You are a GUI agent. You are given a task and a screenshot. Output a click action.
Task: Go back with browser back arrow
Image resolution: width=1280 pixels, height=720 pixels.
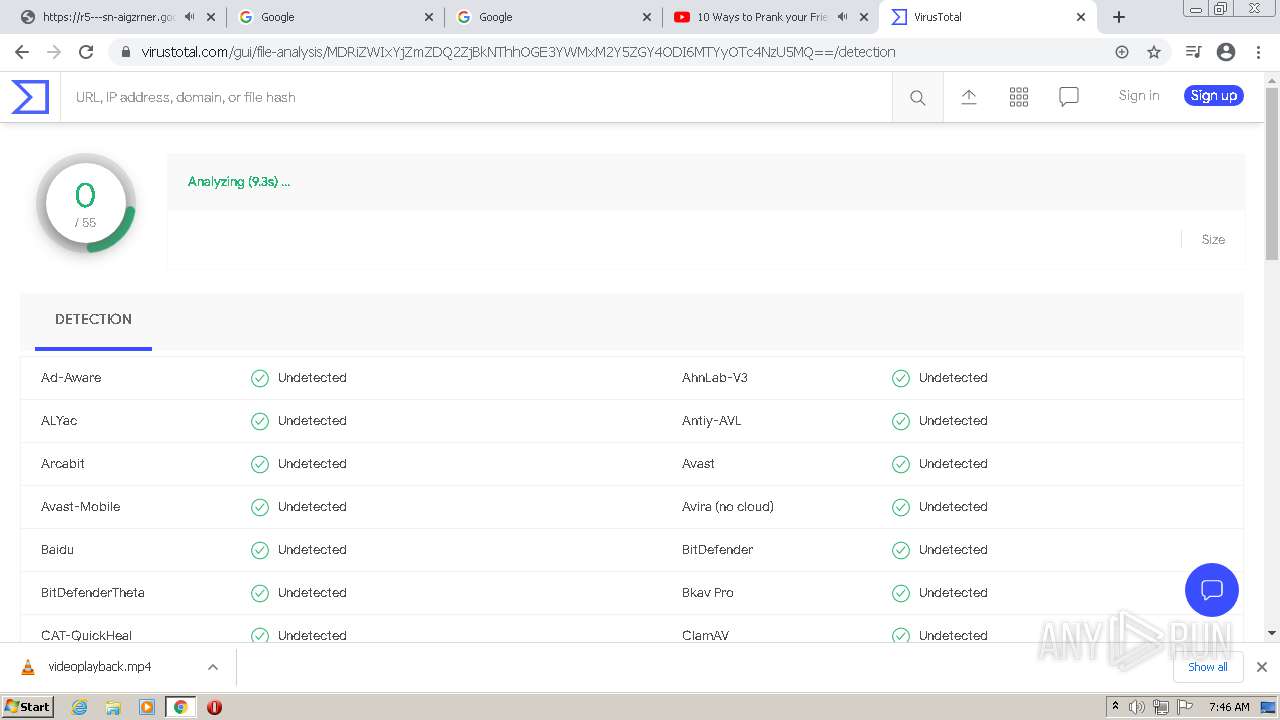22,52
